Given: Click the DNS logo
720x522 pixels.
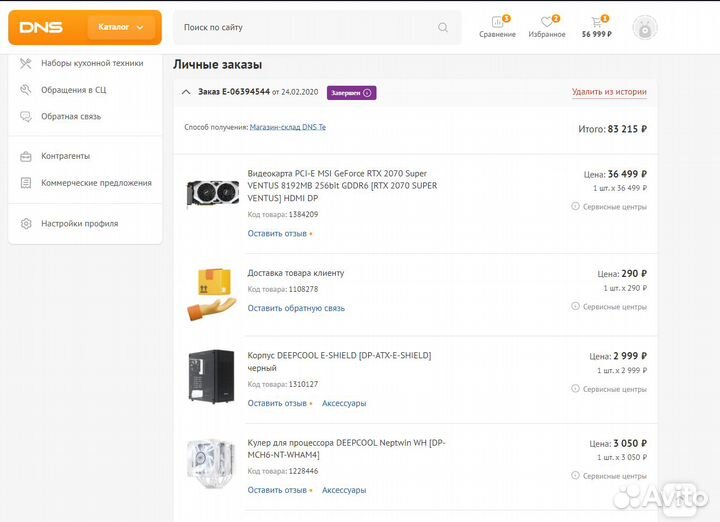Looking at the screenshot, I should pos(41,27).
